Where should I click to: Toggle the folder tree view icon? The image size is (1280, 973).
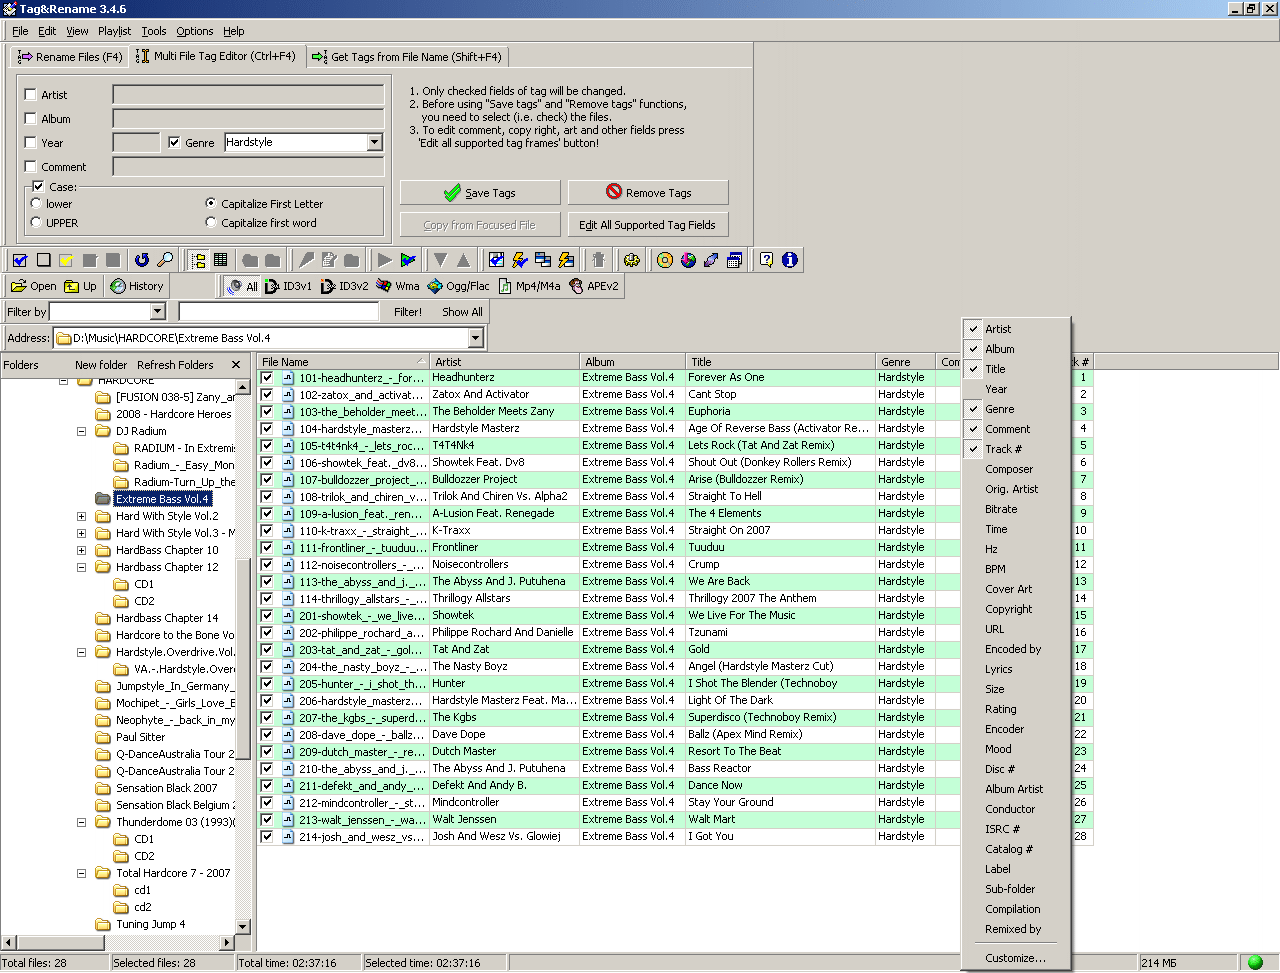[x=198, y=260]
